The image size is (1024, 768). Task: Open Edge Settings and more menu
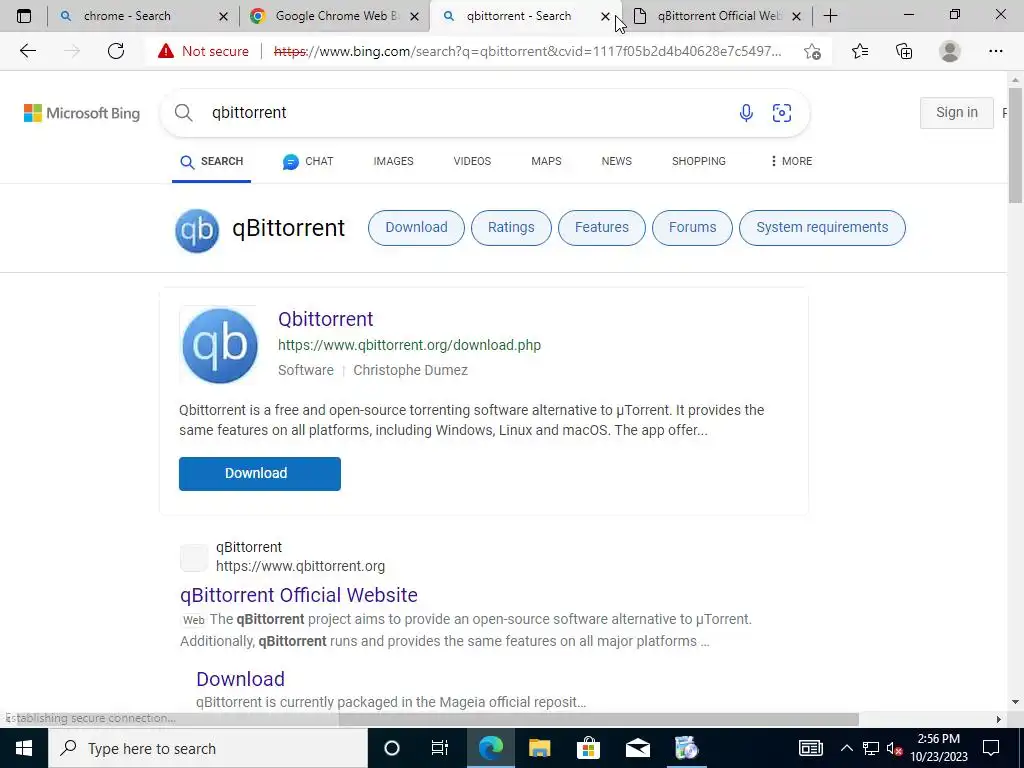(x=995, y=51)
